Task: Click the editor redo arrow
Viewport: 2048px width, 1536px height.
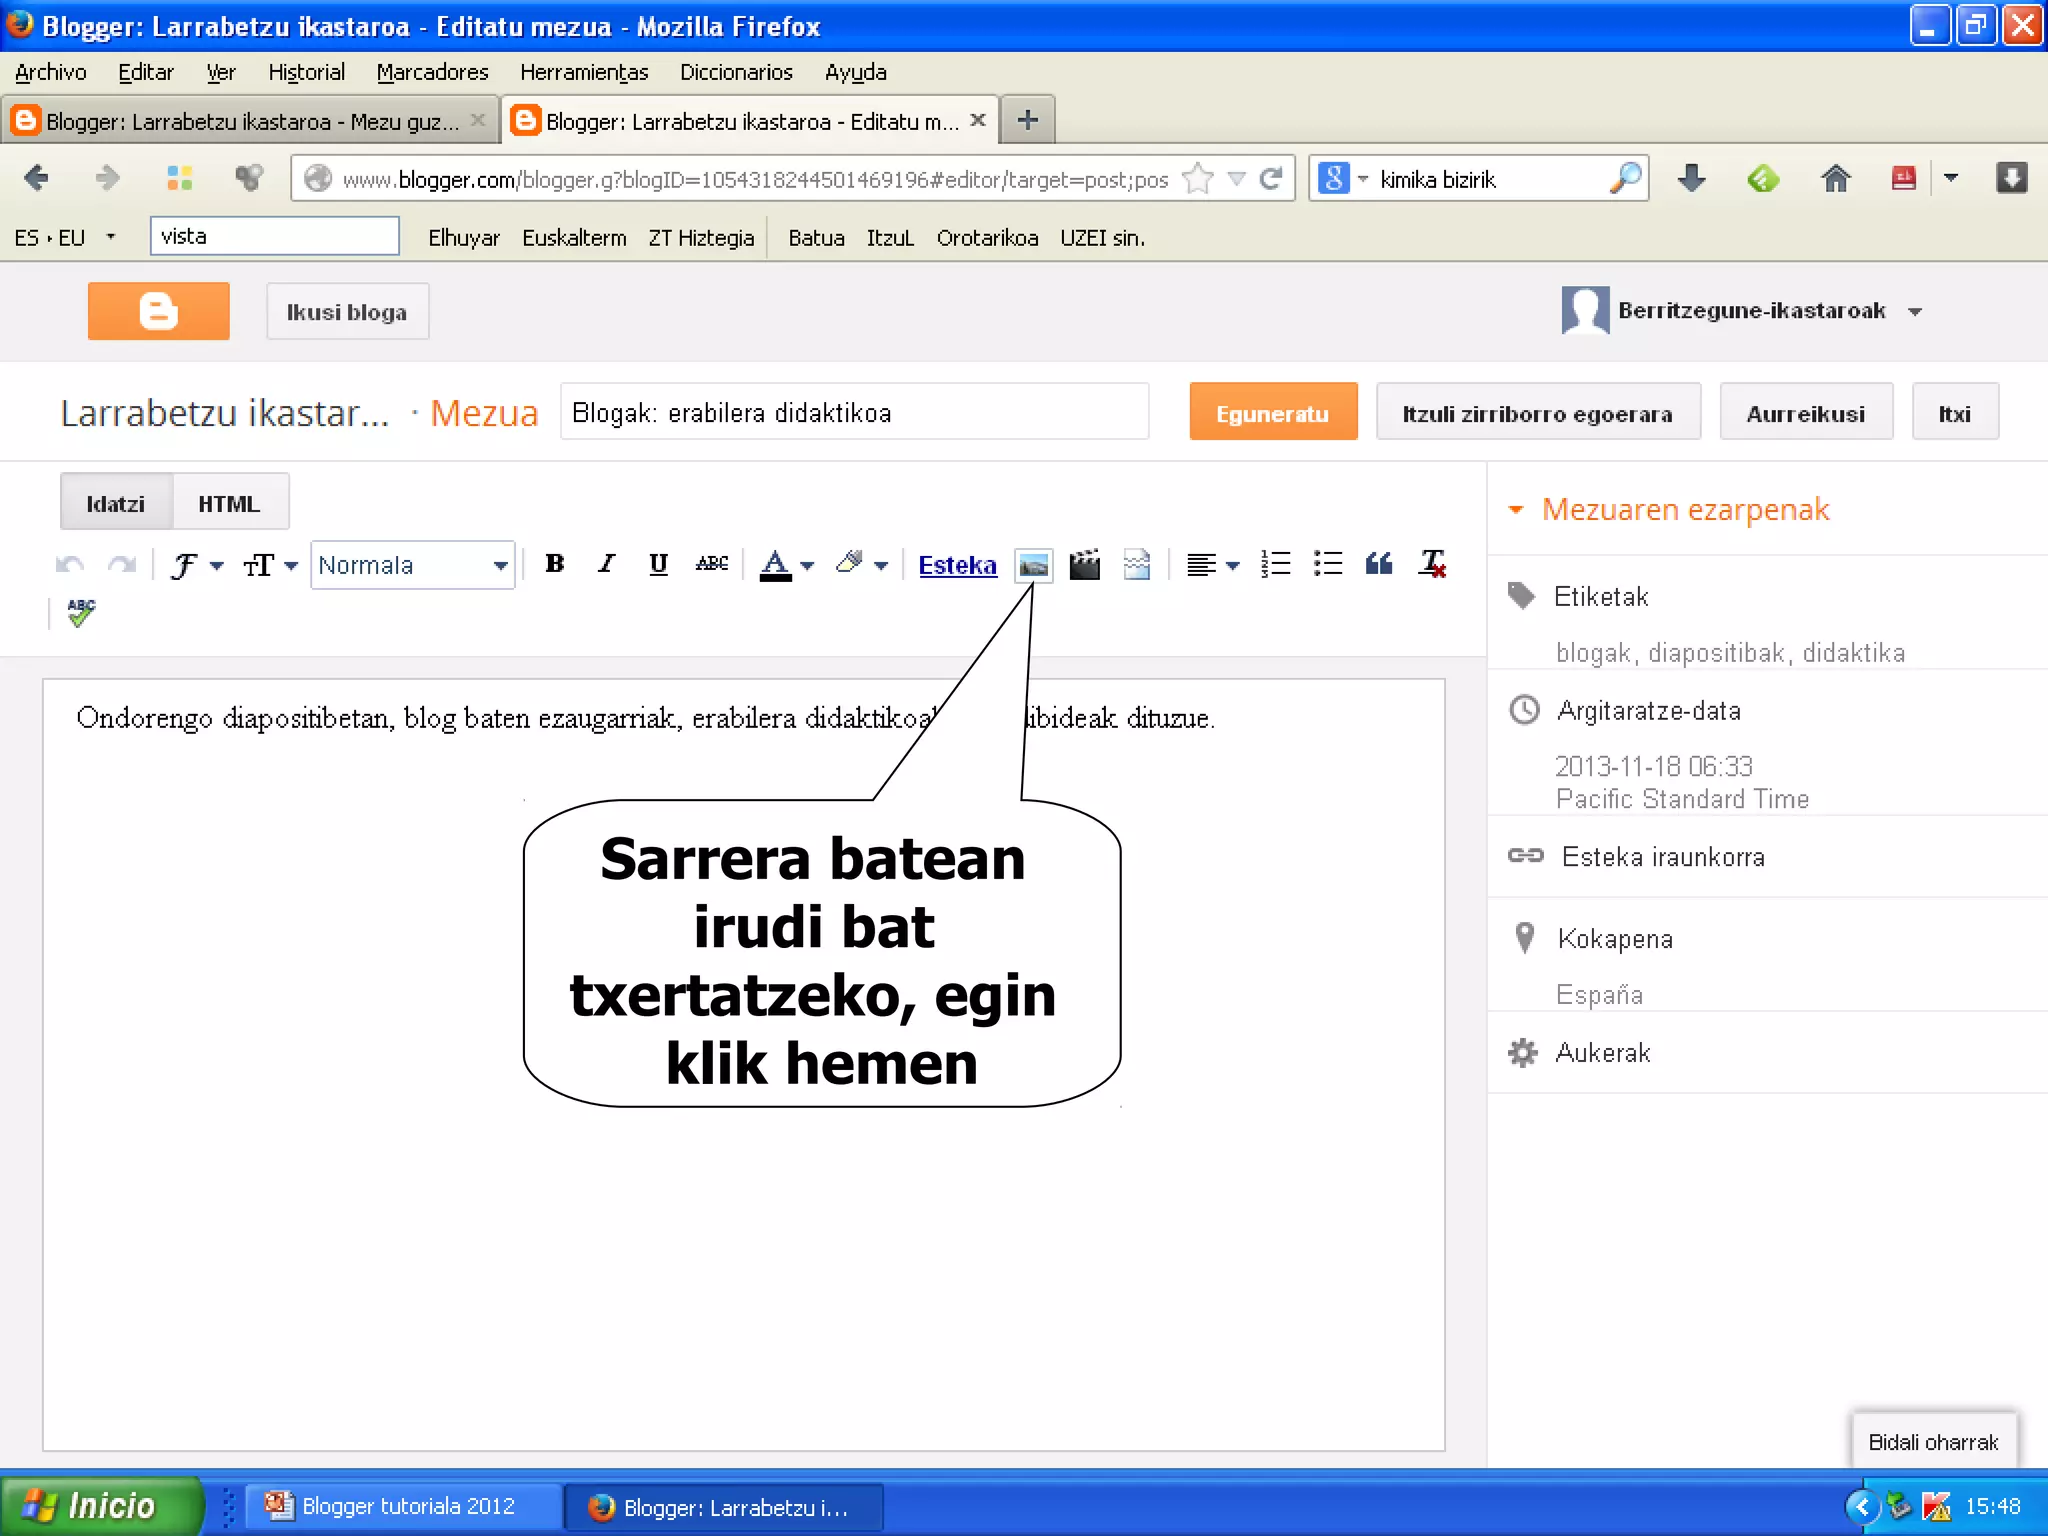Action: pyautogui.click(x=121, y=565)
